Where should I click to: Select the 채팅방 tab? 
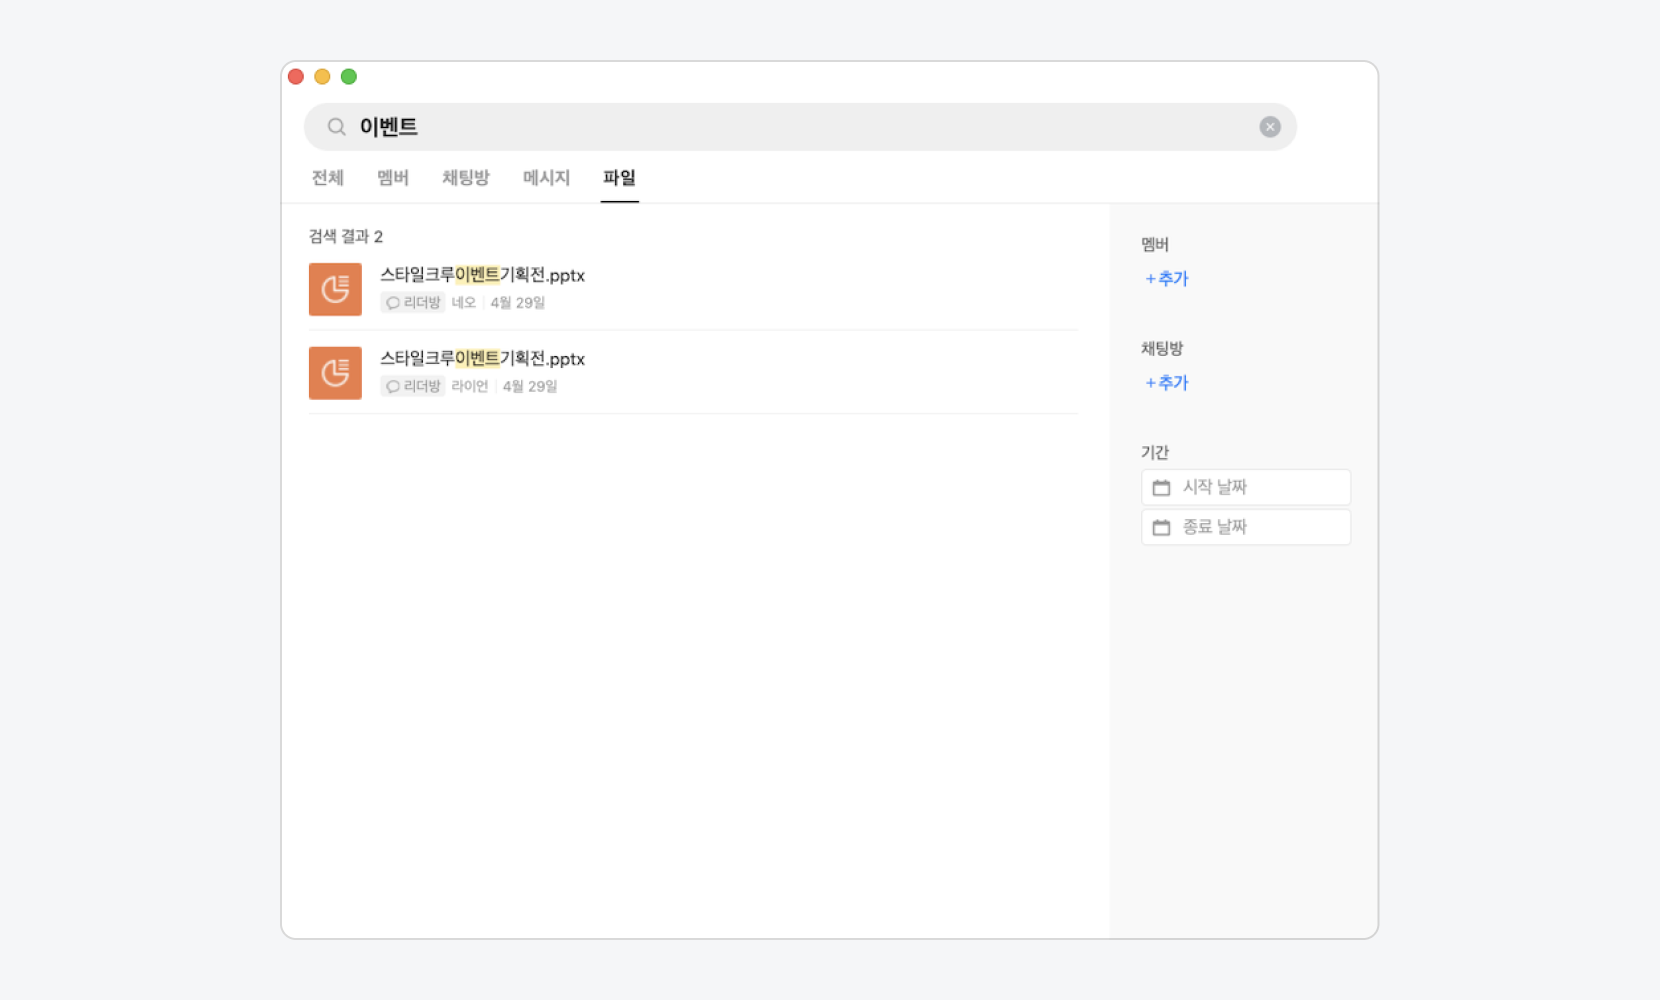coord(466,178)
